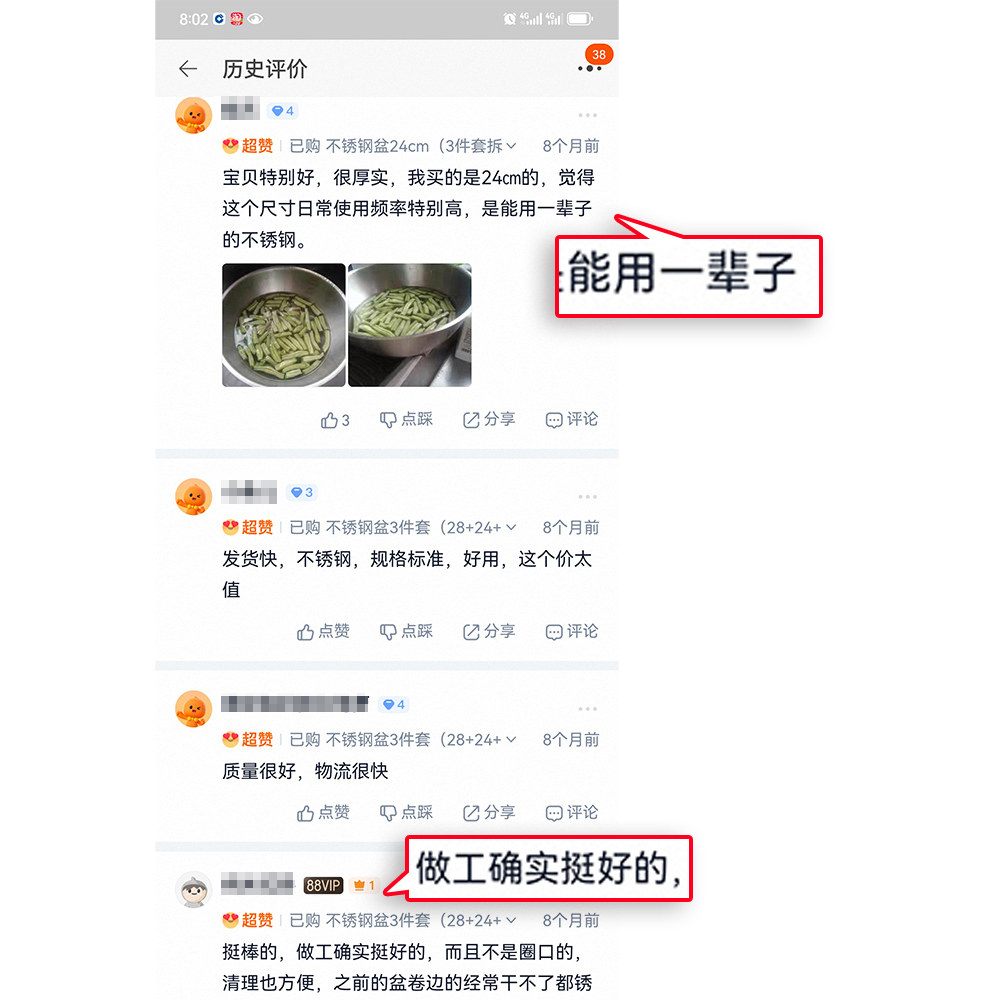Like the first review showing 3 thumbs up

pyautogui.click(x=335, y=420)
